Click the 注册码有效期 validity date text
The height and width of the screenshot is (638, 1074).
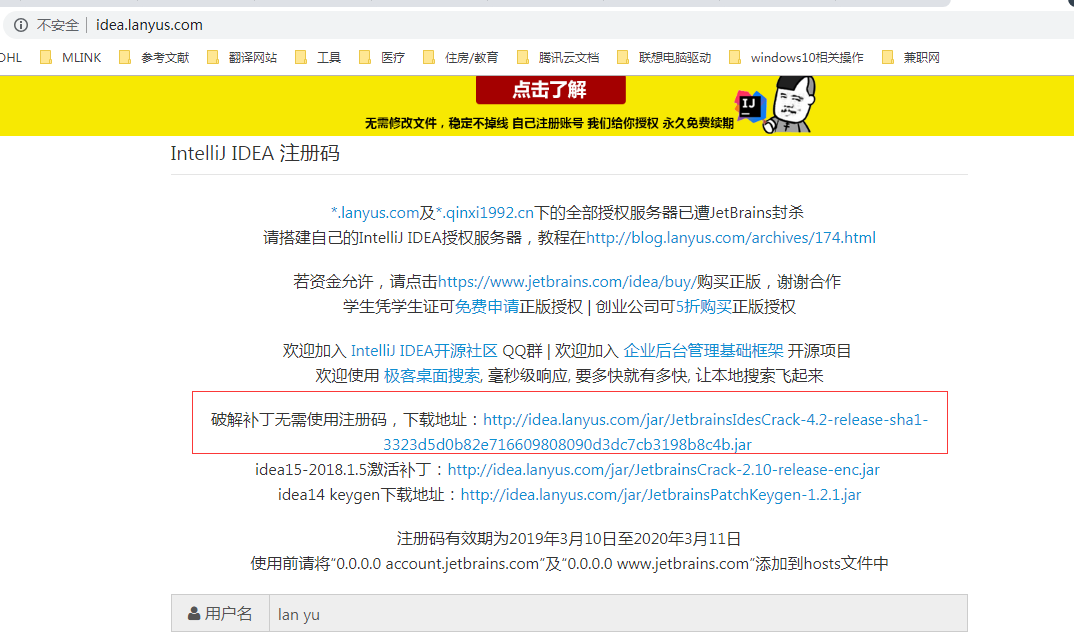pos(569,539)
